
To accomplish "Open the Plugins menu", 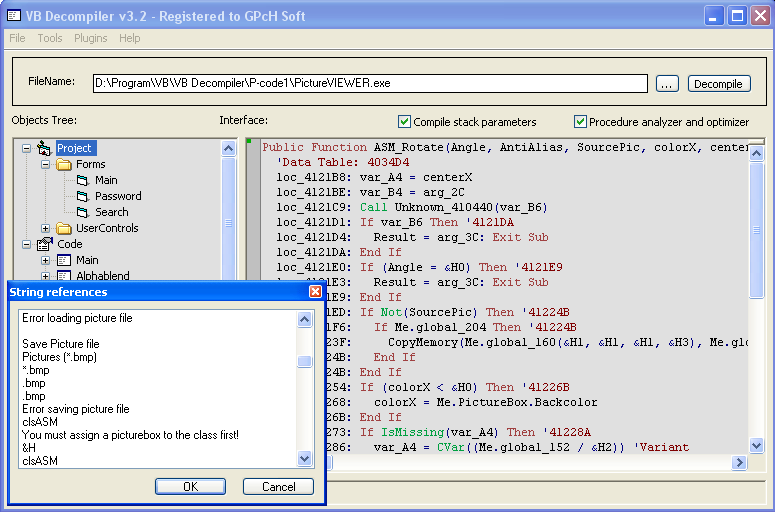I will click(90, 38).
